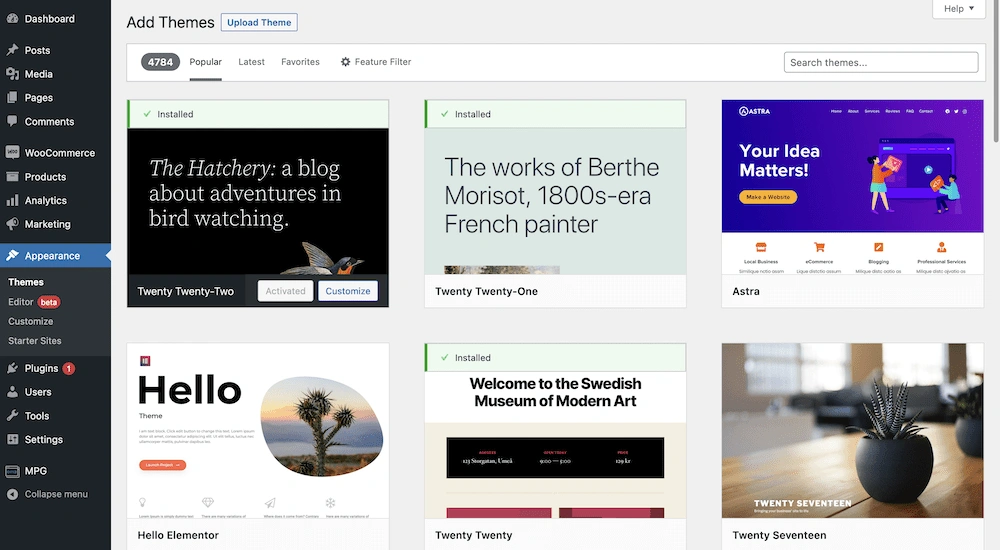Click the Plugins icon in sidebar
1000x550 pixels.
12,368
